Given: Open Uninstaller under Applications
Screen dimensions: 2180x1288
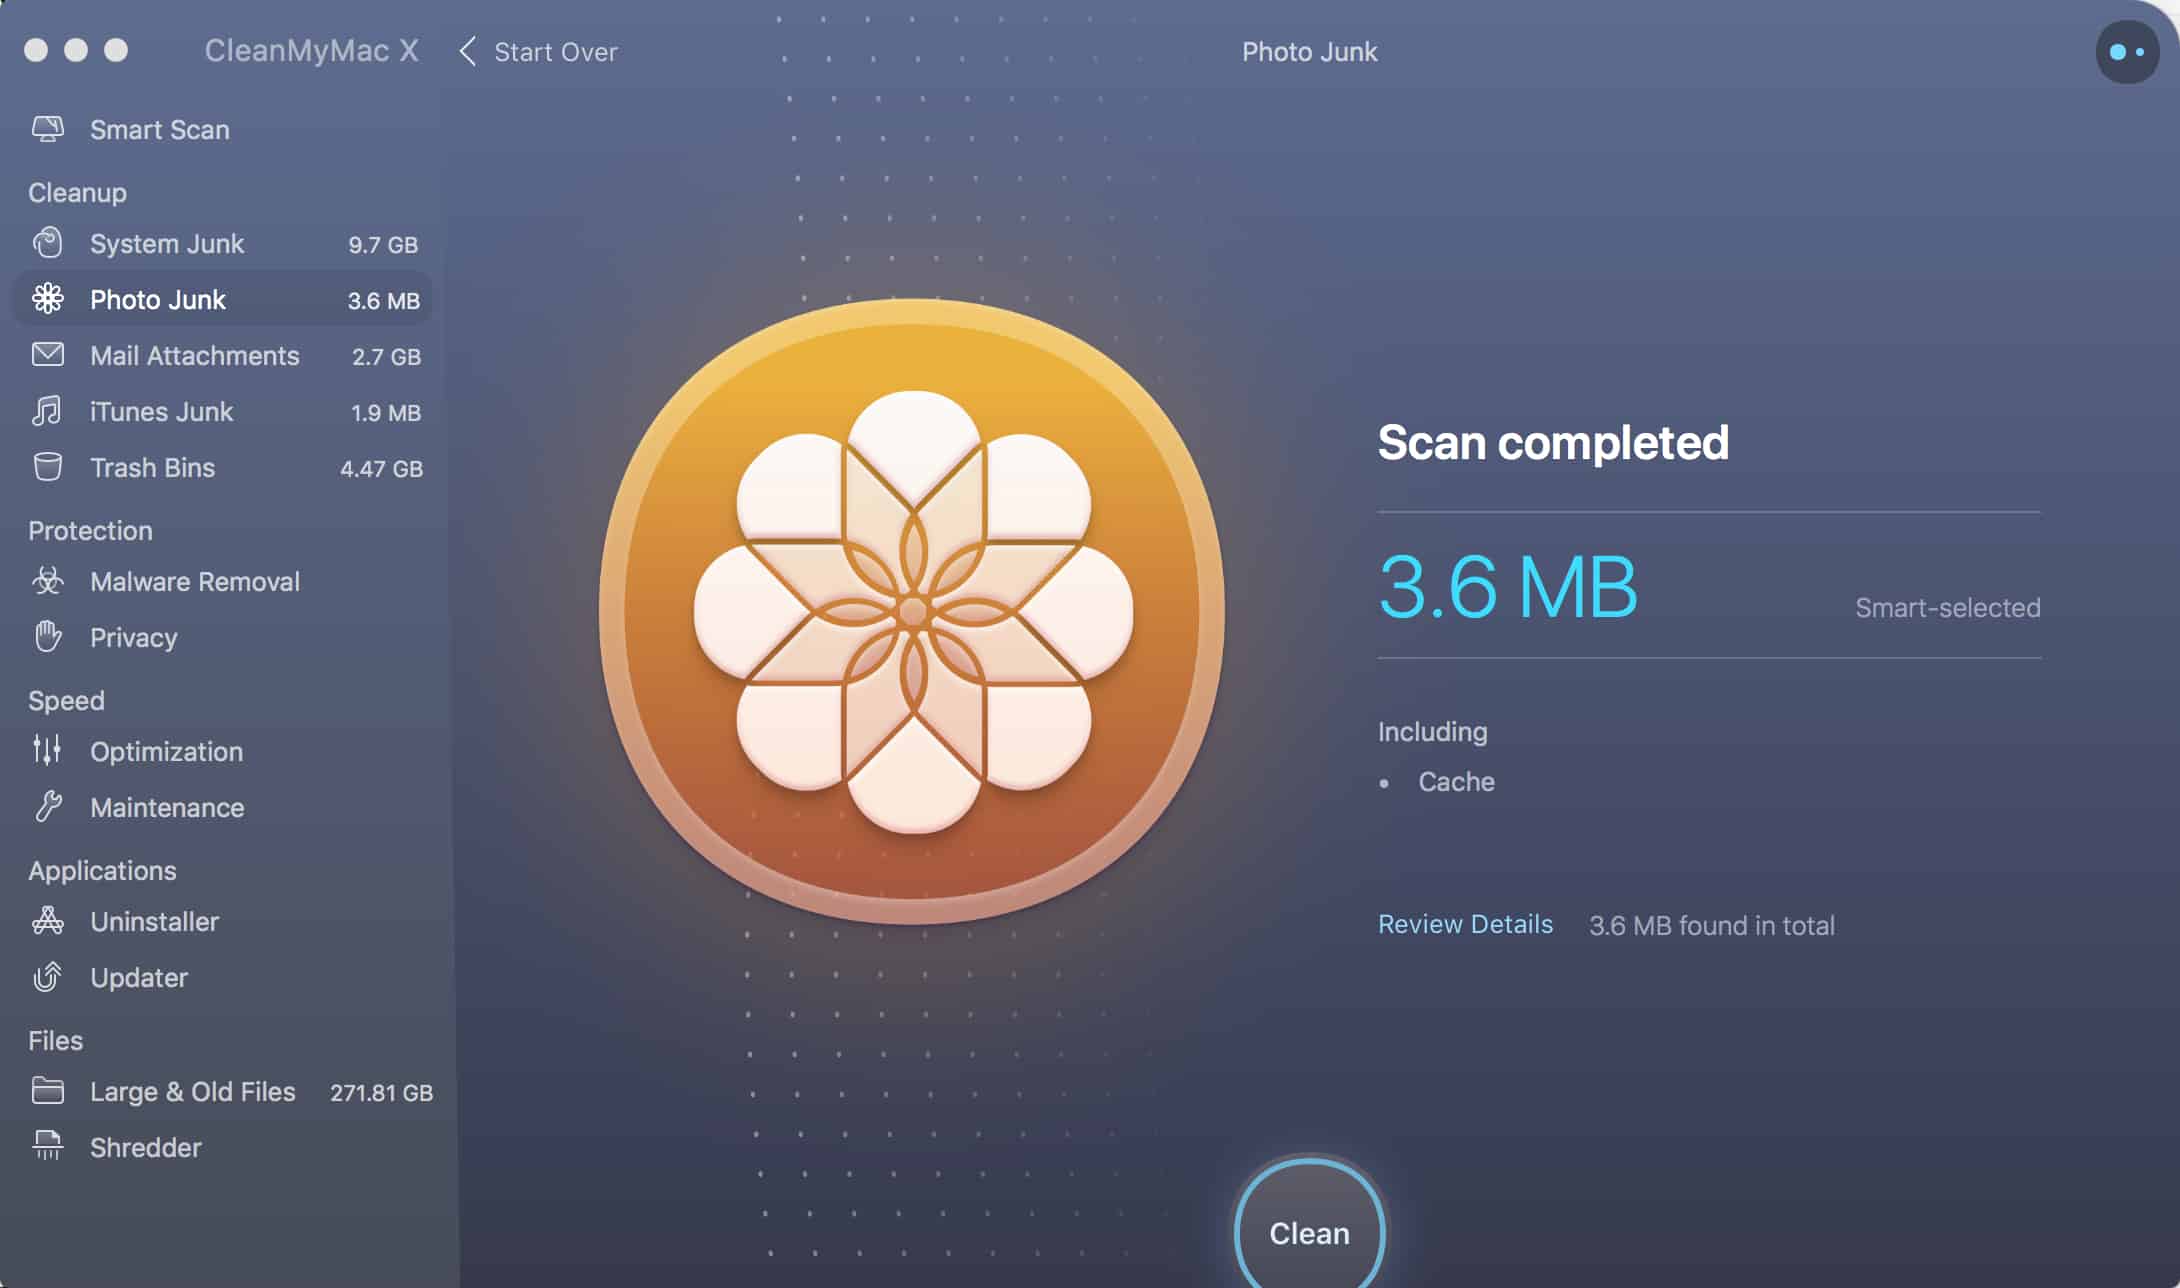Looking at the screenshot, I should tap(155, 922).
